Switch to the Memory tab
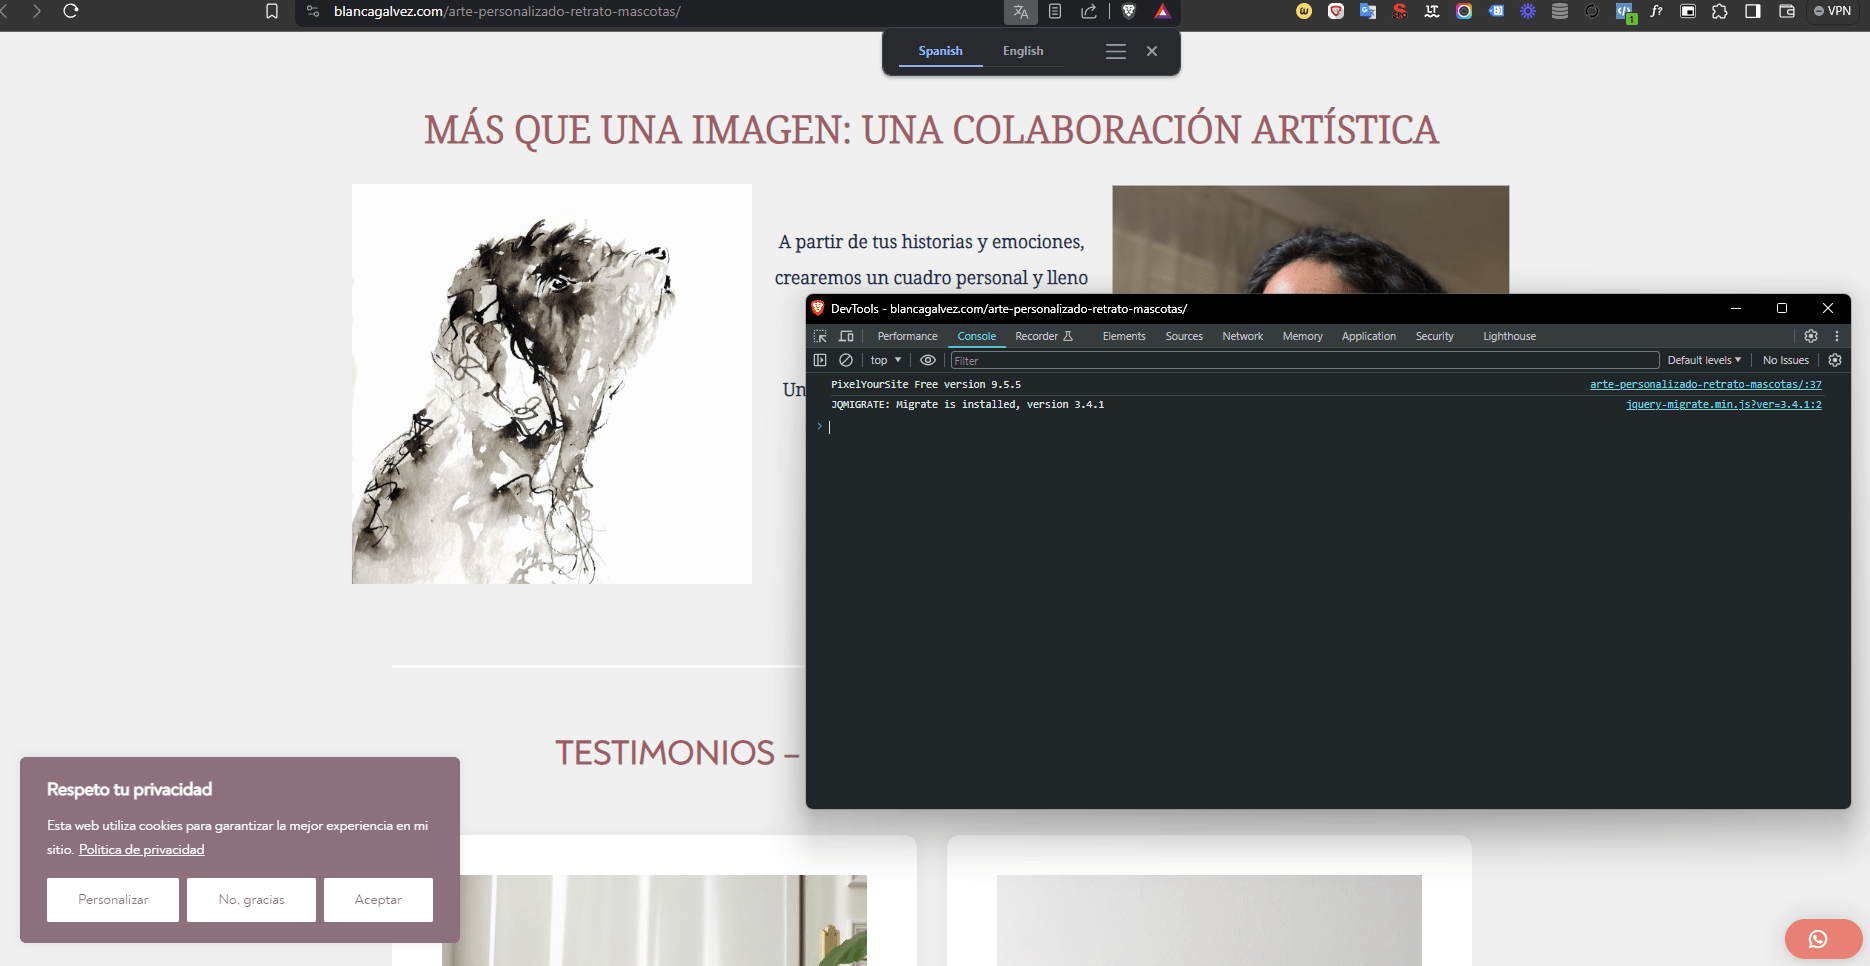This screenshot has height=966, width=1870. tap(1302, 336)
